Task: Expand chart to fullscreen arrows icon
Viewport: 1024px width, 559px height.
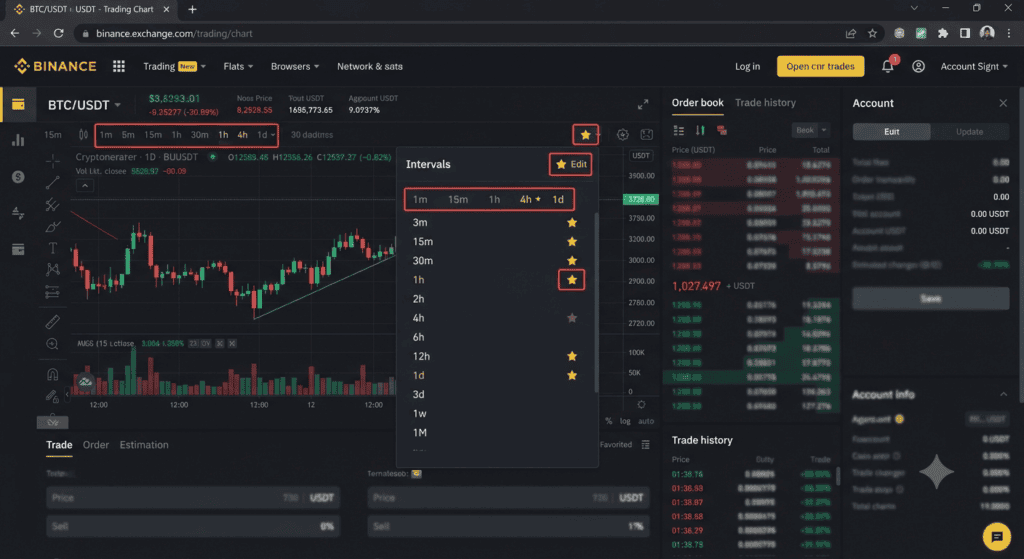Action: click(x=643, y=104)
